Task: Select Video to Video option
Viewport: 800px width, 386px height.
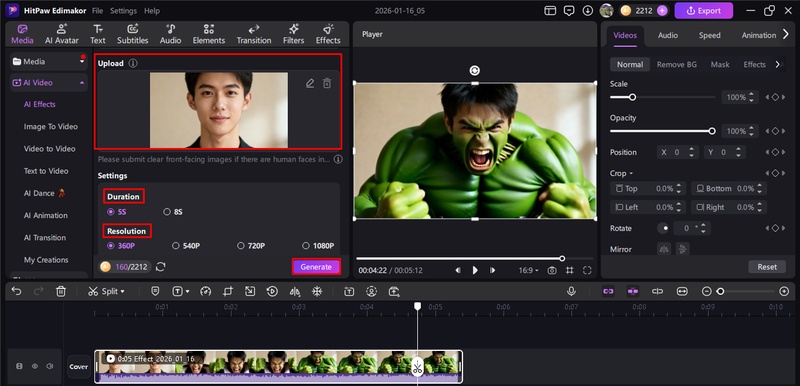Action: coord(49,149)
